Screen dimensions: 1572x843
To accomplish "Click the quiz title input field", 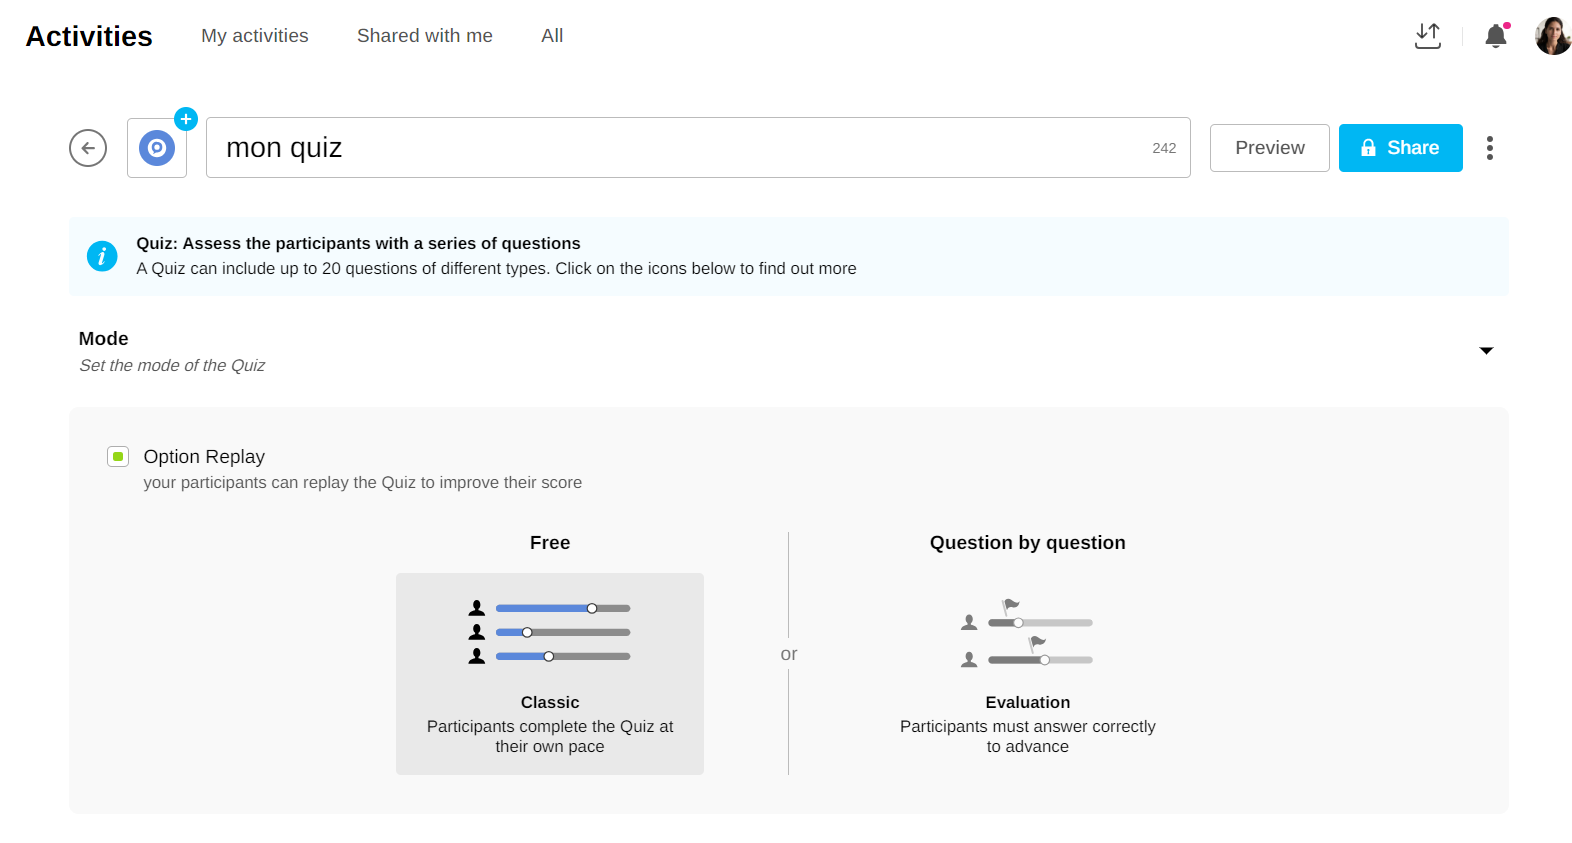I will 680,148.
